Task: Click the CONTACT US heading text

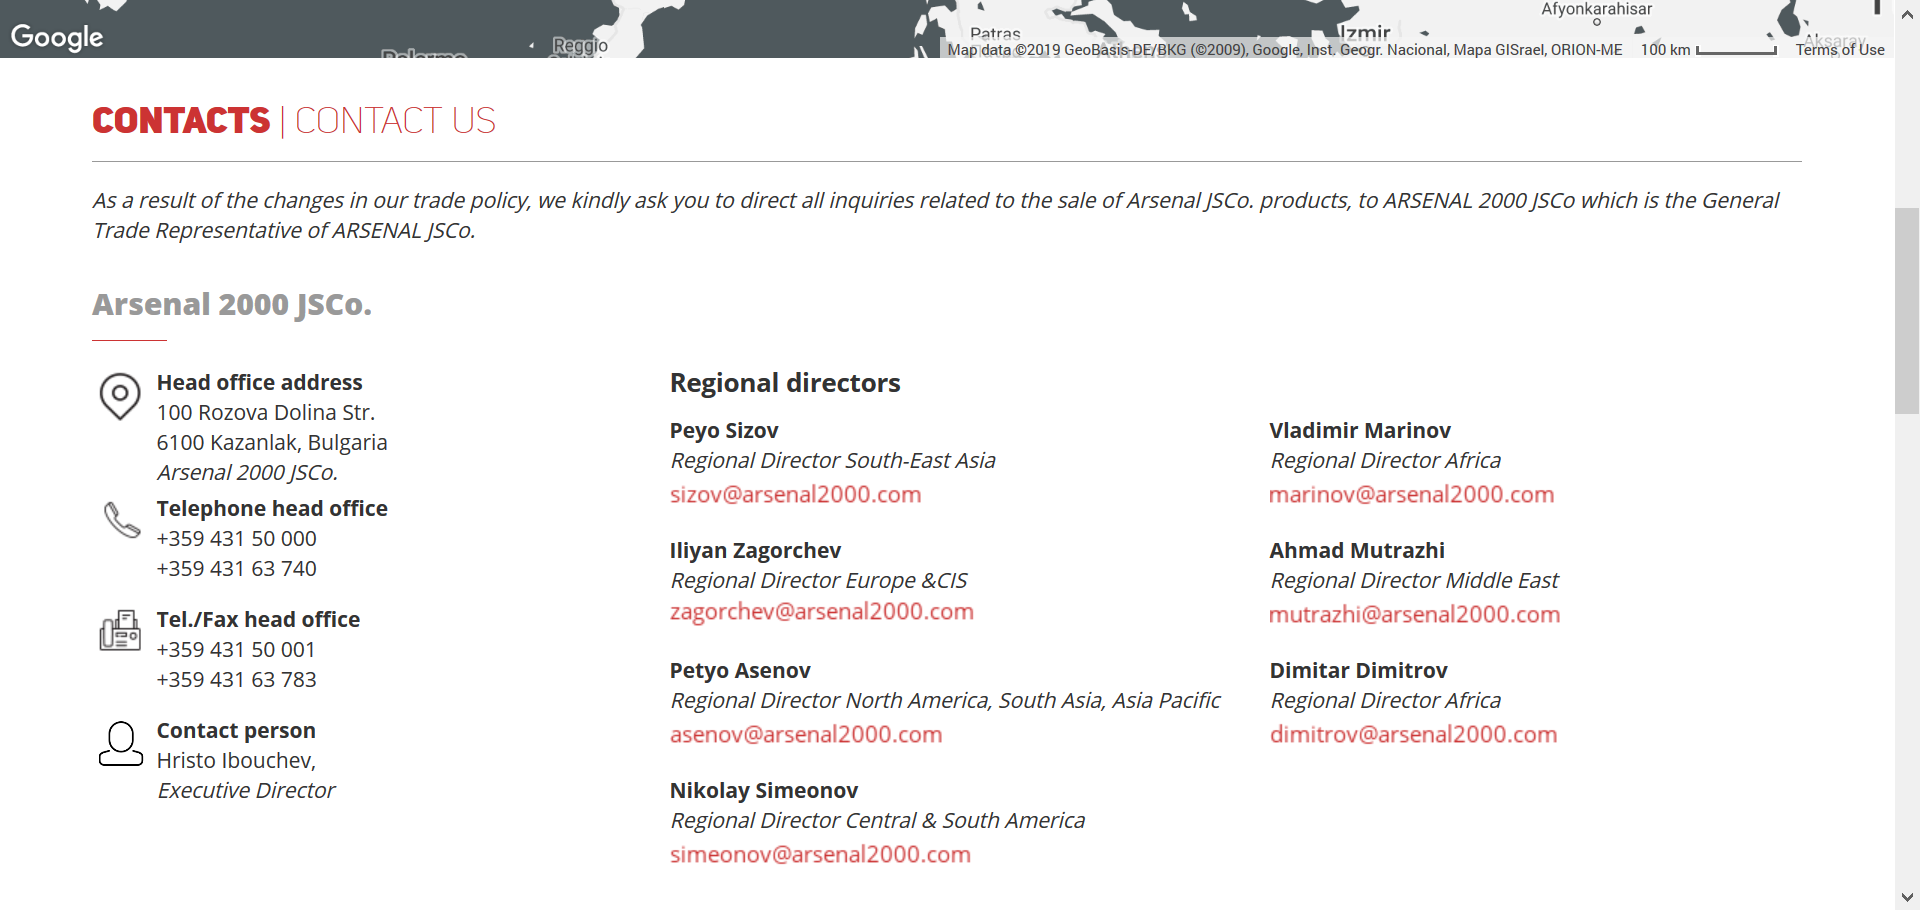Action: [395, 121]
